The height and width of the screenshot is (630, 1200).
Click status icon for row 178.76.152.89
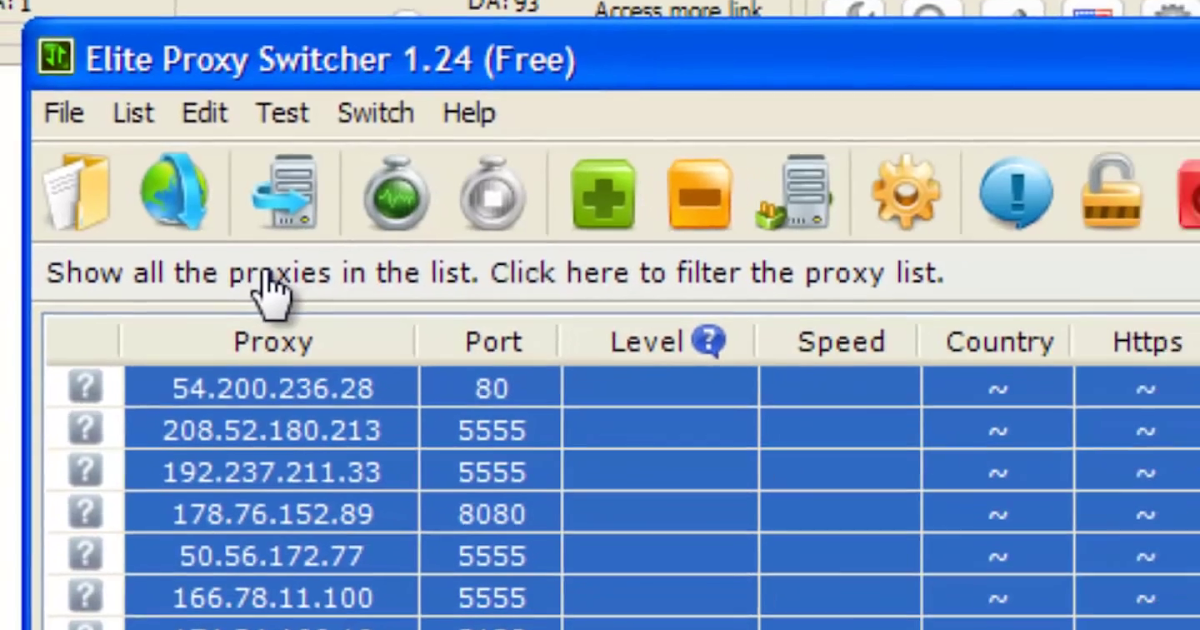85,512
